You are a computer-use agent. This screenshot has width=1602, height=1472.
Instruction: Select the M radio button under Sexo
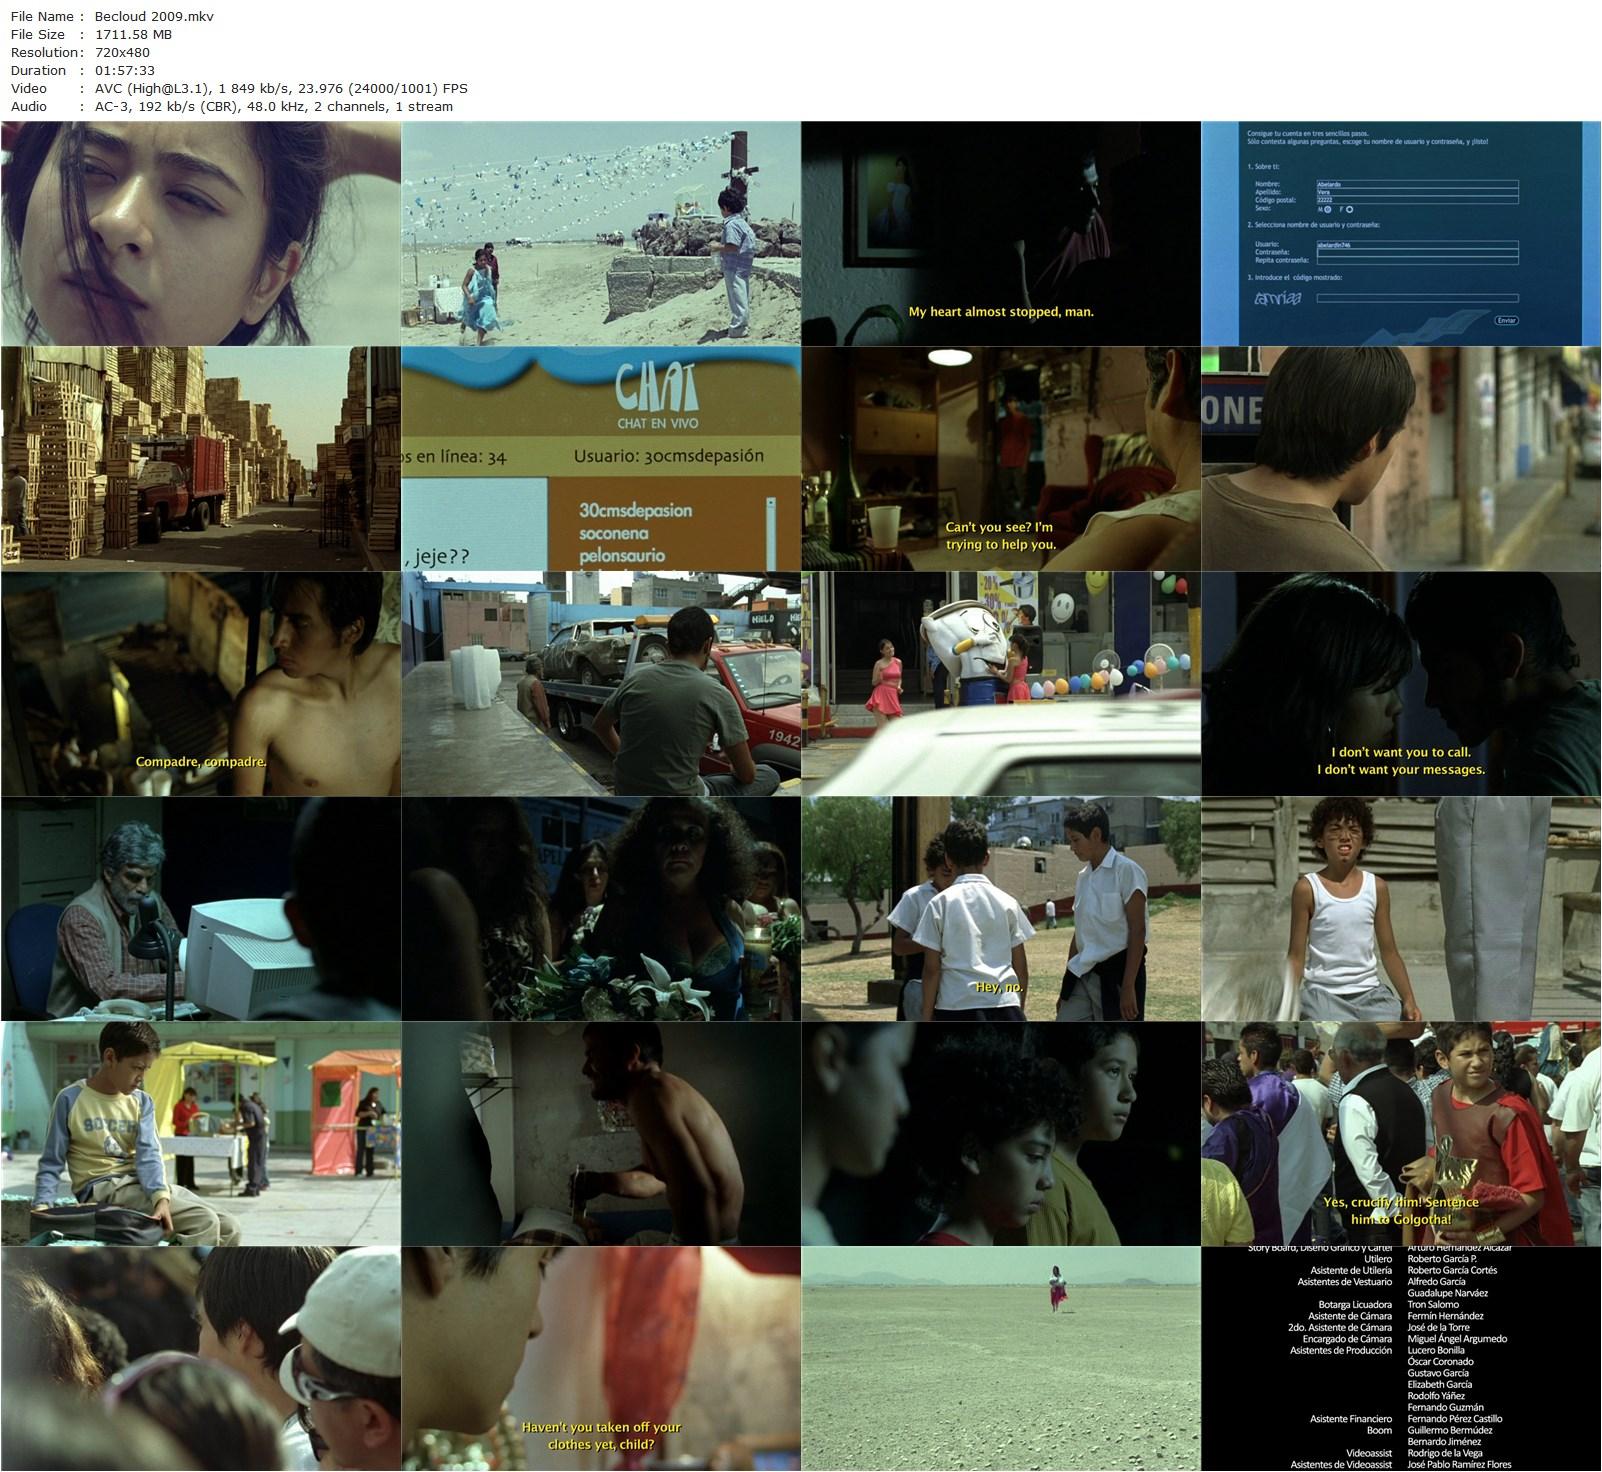1327,209
